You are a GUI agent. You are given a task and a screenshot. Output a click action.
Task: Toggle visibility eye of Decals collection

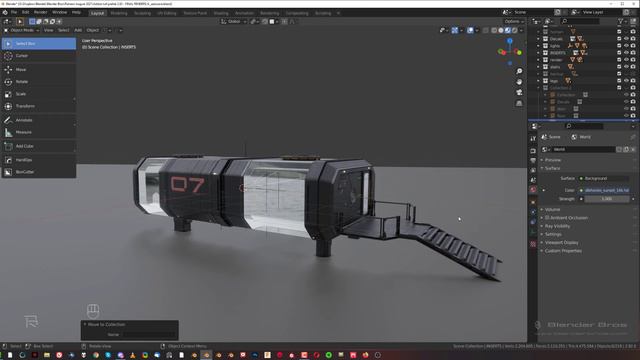(x=626, y=39)
